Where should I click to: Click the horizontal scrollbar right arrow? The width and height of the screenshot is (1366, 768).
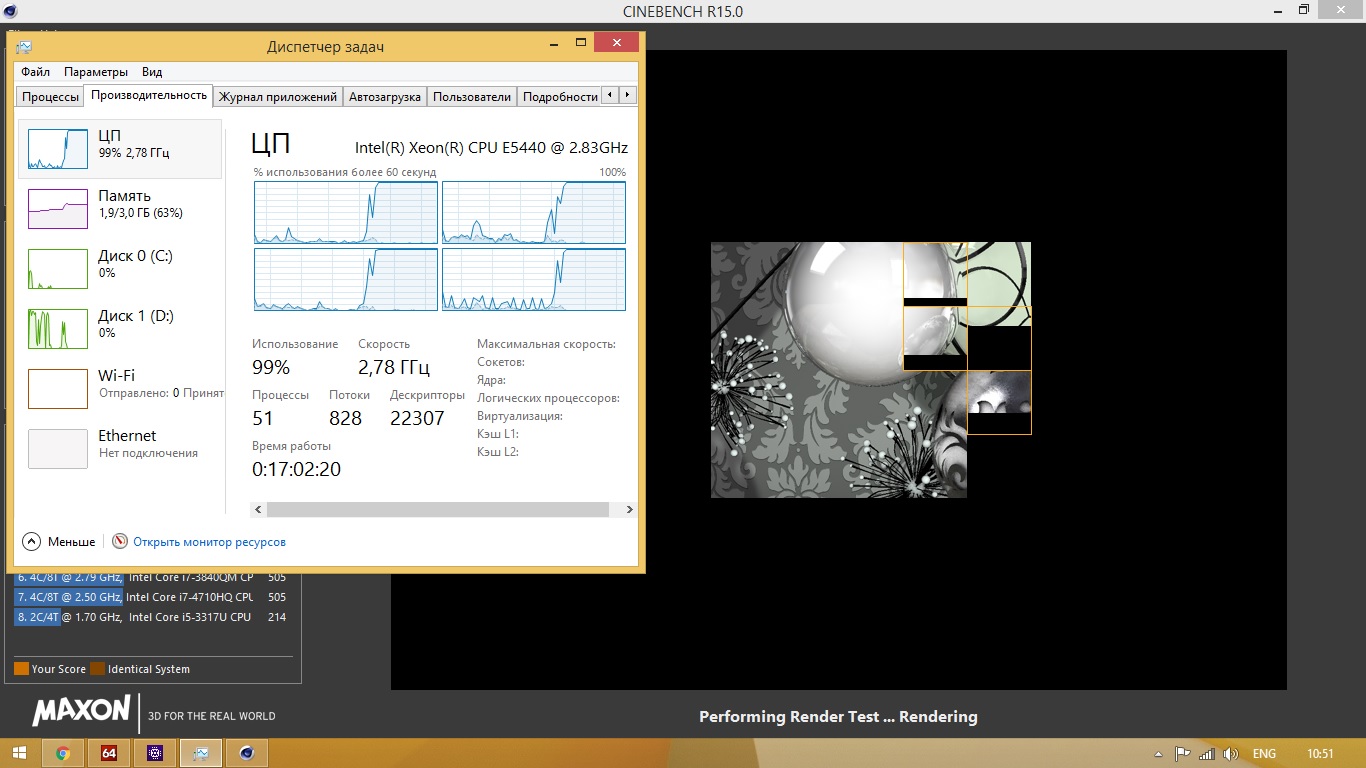coord(629,510)
